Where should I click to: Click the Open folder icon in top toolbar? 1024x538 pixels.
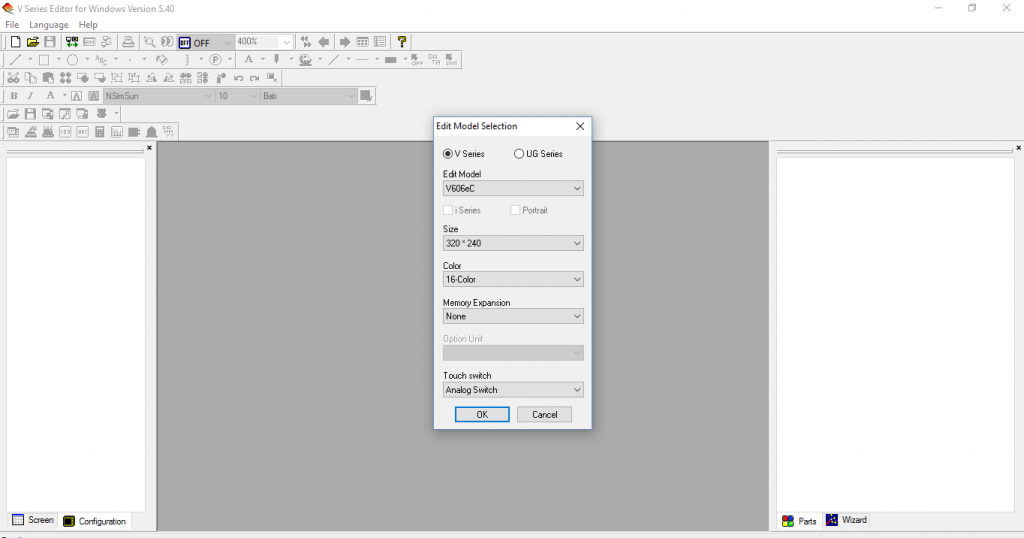click(32, 42)
